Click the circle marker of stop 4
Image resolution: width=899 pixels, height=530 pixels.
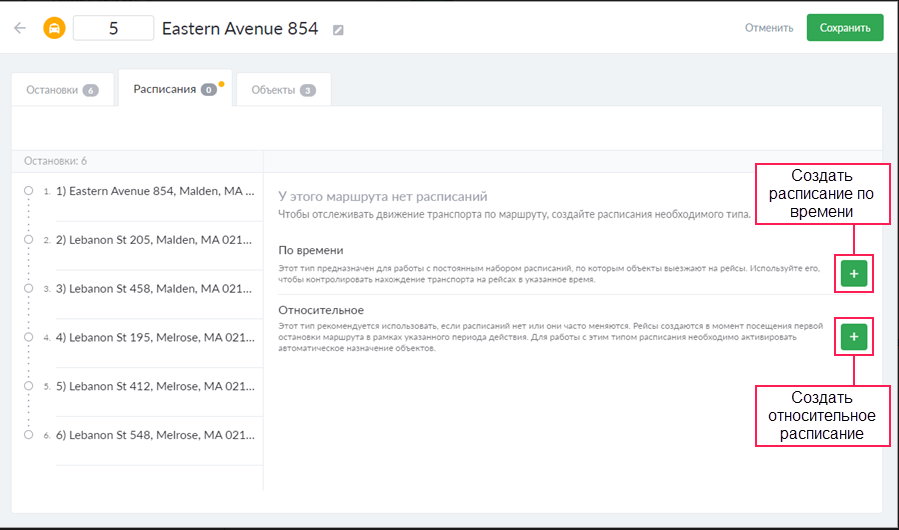click(x=29, y=337)
